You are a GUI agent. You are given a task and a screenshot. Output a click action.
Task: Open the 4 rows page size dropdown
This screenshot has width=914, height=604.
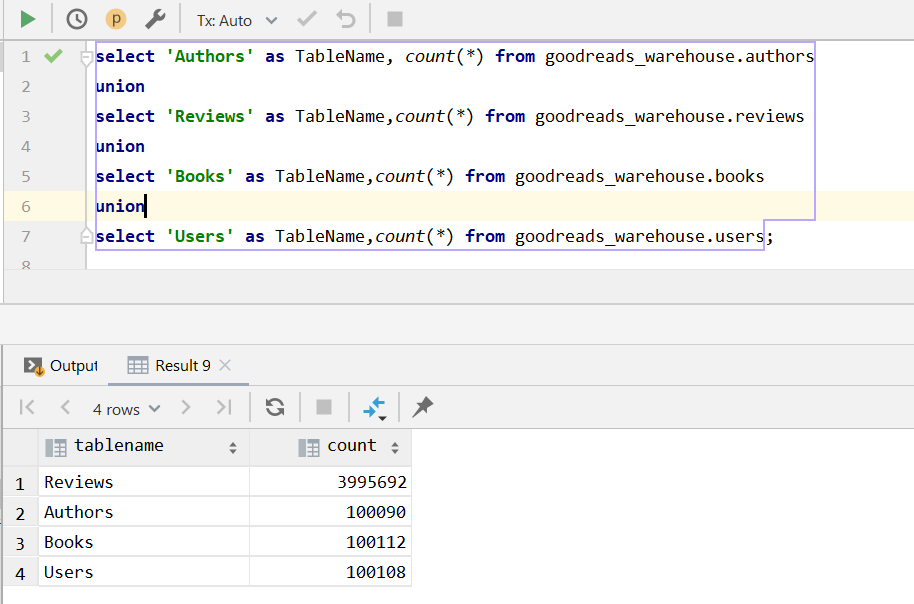[126, 409]
